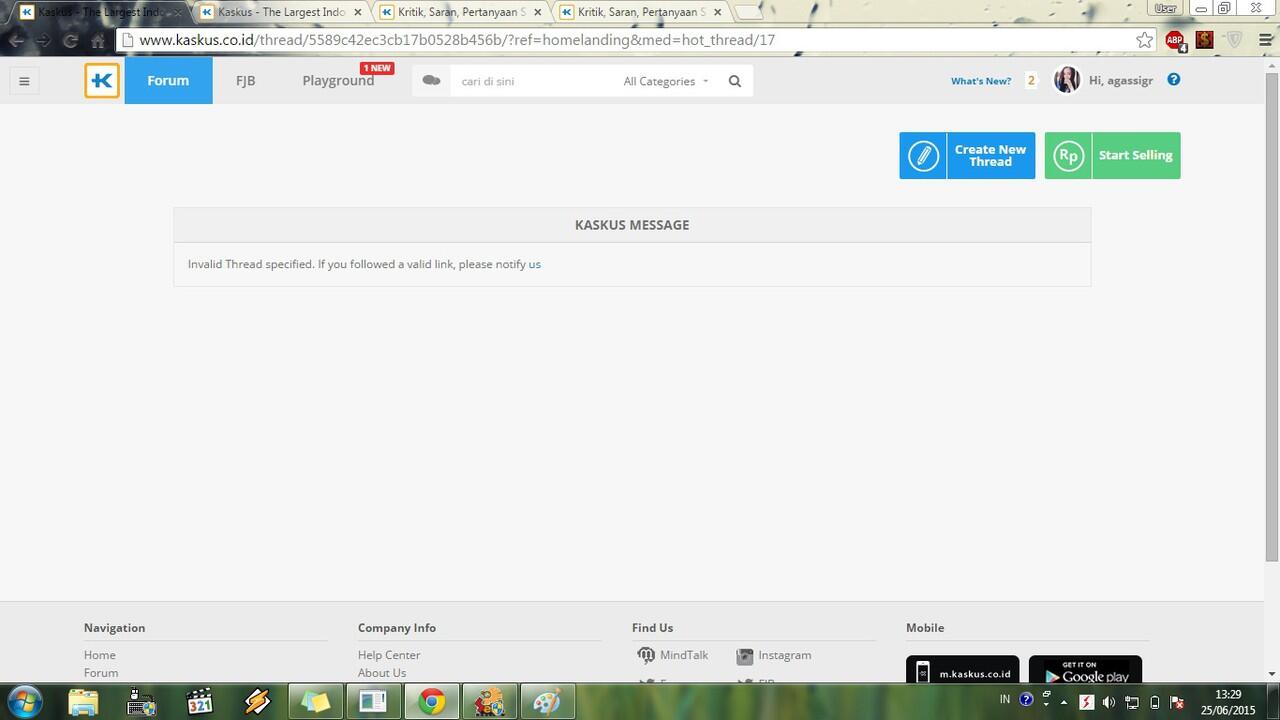
Task: Switch to the FJB tab
Action: tap(245, 80)
